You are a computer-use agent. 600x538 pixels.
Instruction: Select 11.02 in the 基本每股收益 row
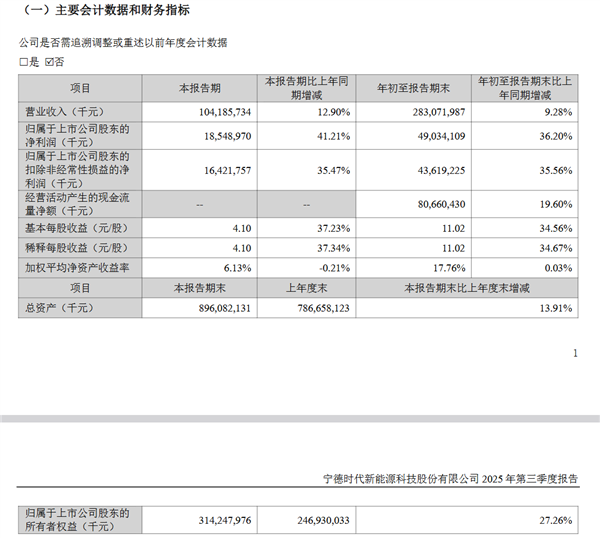pyautogui.click(x=453, y=228)
